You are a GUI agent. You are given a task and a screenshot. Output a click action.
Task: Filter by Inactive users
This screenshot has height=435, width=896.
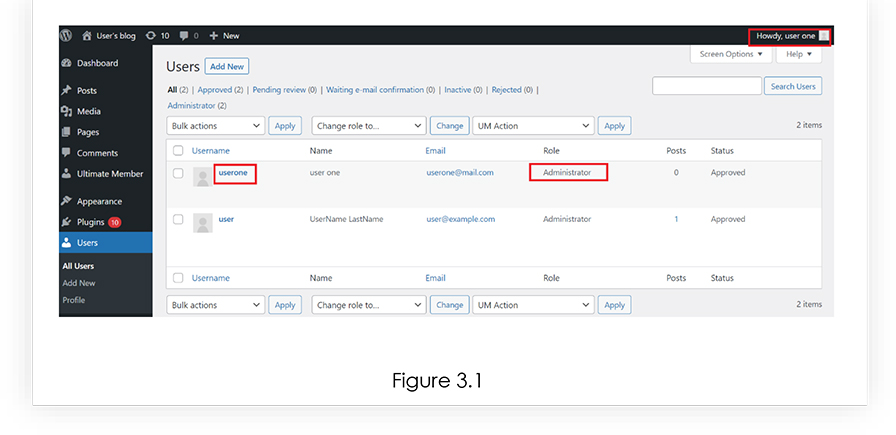click(x=463, y=90)
